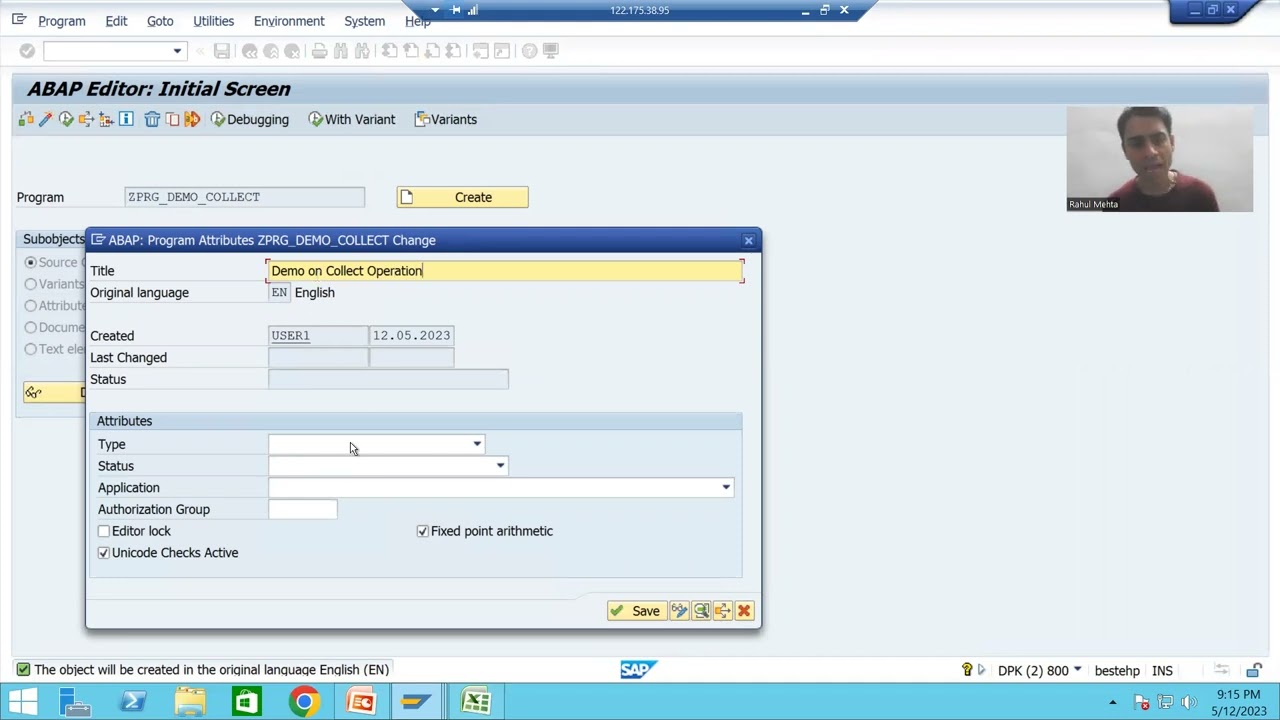
Task: Uncheck Unicode Checks Active checkbox
Action: [x=104, y=553]
